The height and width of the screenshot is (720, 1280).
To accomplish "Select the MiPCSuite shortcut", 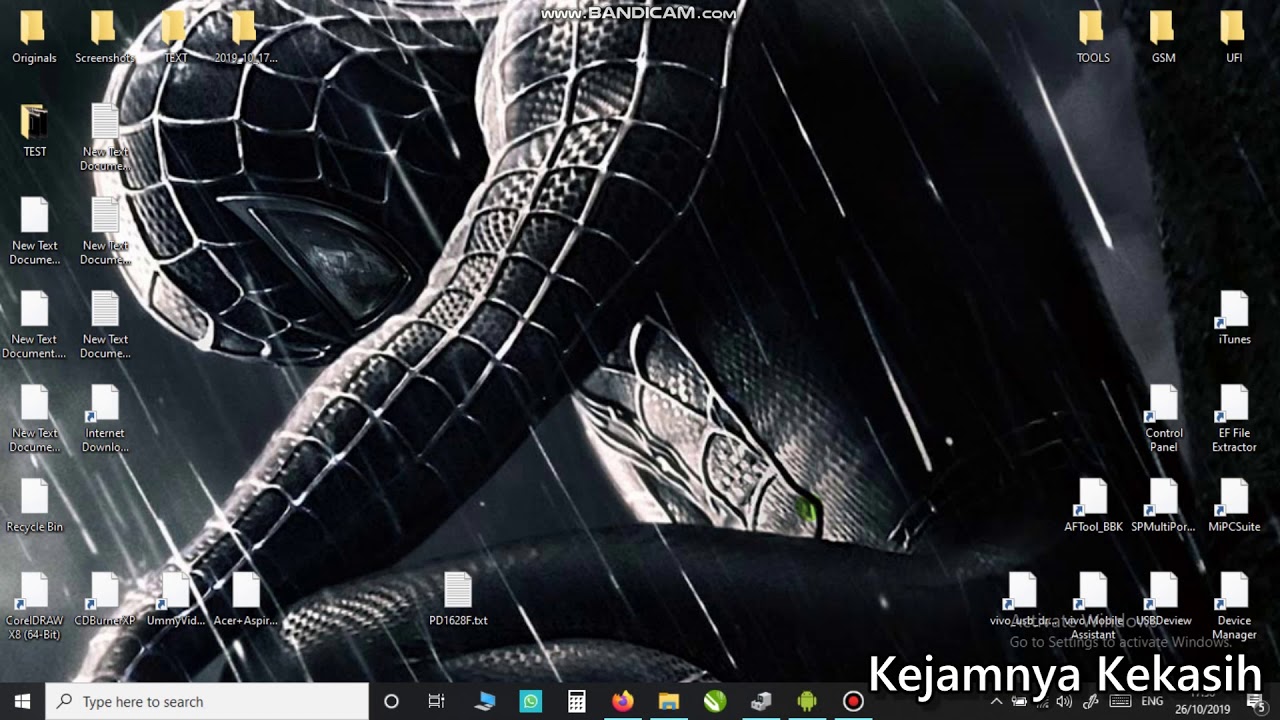I will point(1234,506).
